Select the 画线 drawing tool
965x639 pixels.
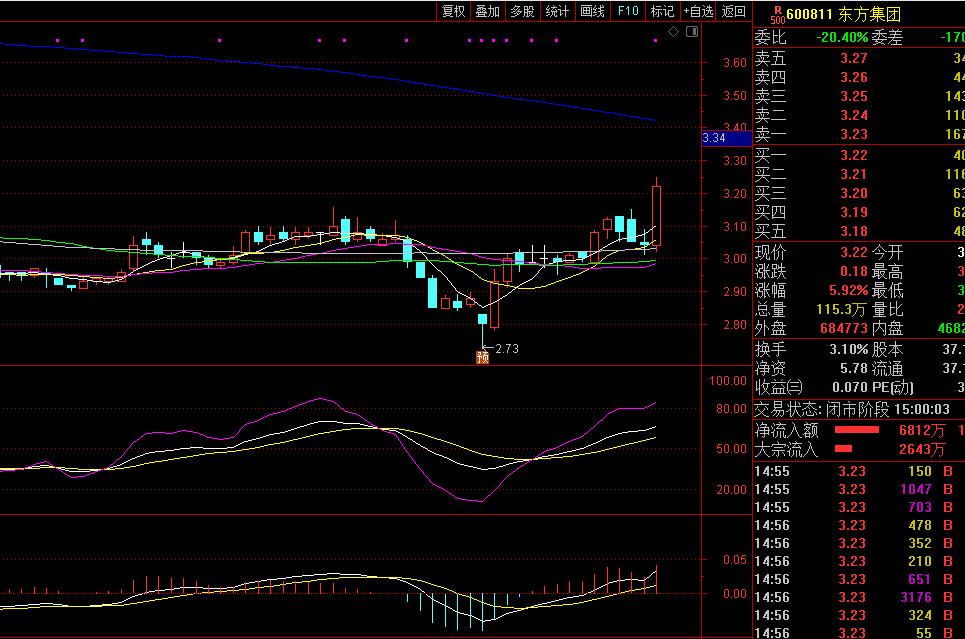tap(593, 11)
